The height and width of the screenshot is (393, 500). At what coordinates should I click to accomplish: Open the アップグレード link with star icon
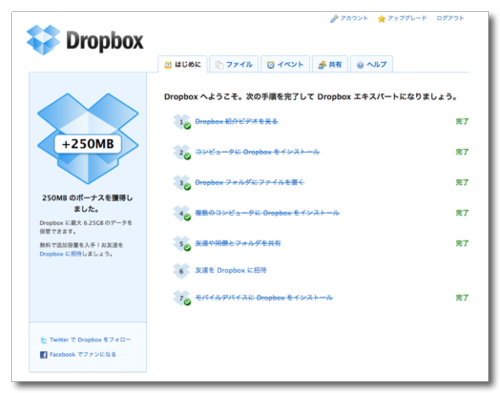[402, 18]
